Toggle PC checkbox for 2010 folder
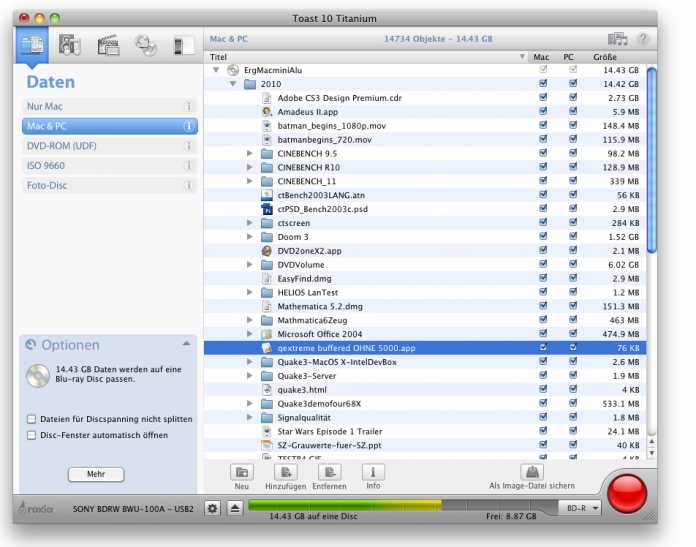 (x=573, y=83)
